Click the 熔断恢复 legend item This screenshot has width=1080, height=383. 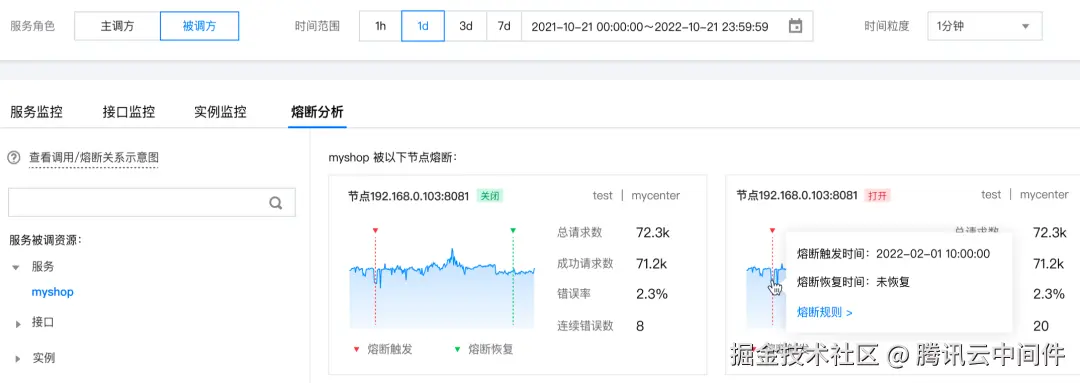point(484,349)
